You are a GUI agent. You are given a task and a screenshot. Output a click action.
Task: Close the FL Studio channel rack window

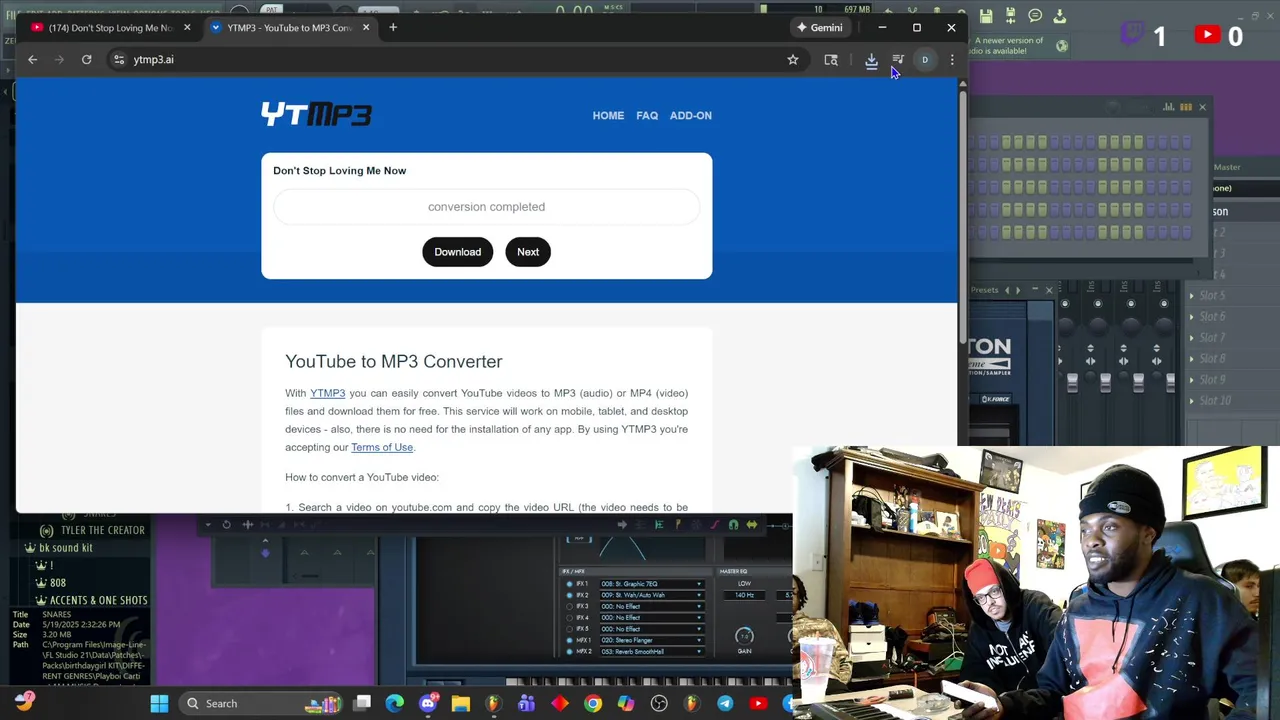coord(1202,107)
